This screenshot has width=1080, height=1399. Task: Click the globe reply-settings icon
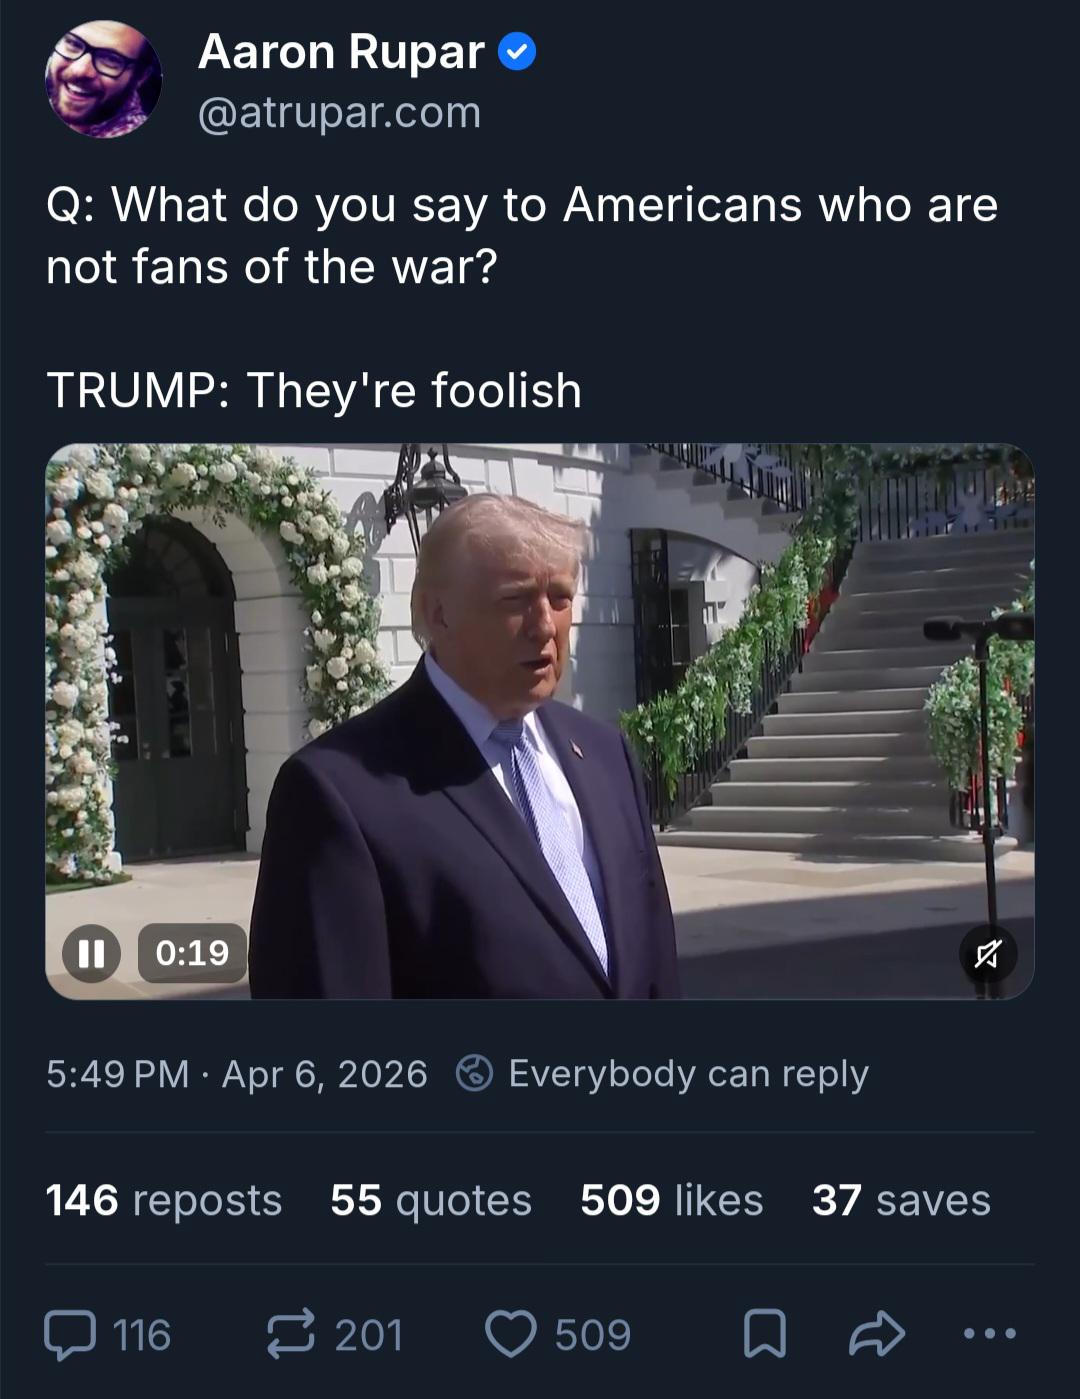474,1073
